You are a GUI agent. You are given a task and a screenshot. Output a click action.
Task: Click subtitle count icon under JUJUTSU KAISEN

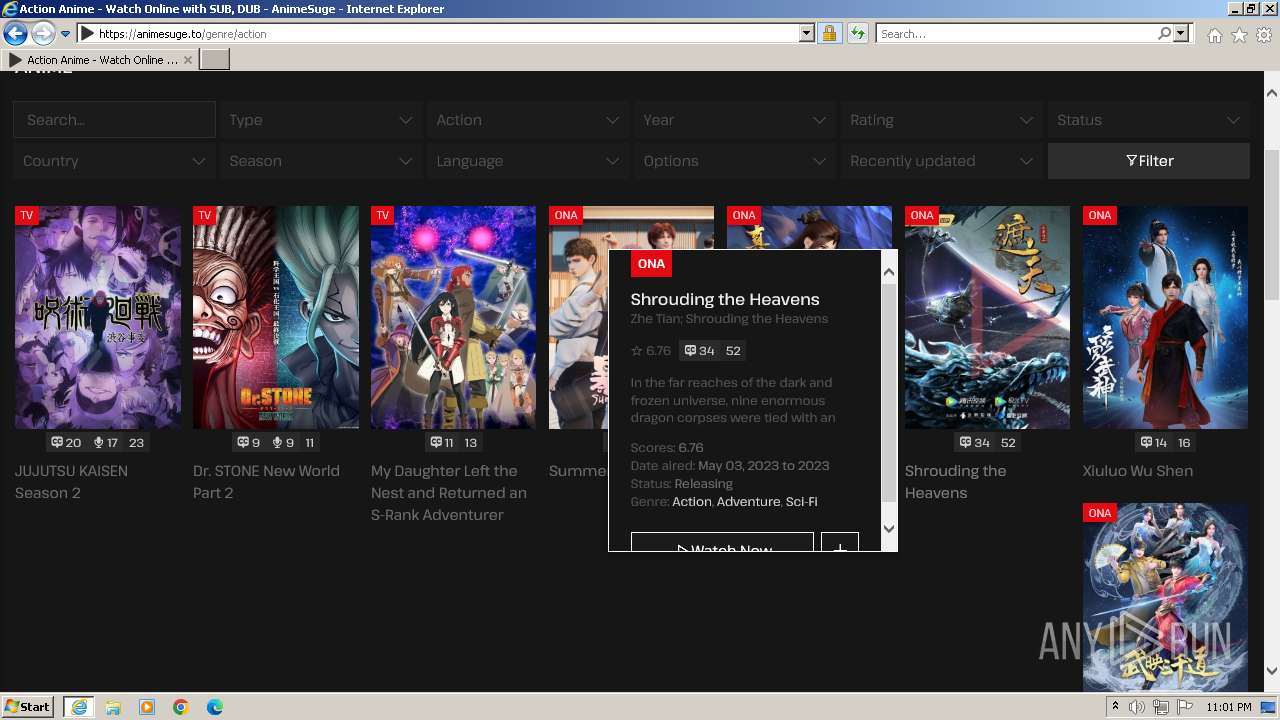pos(57,442)
